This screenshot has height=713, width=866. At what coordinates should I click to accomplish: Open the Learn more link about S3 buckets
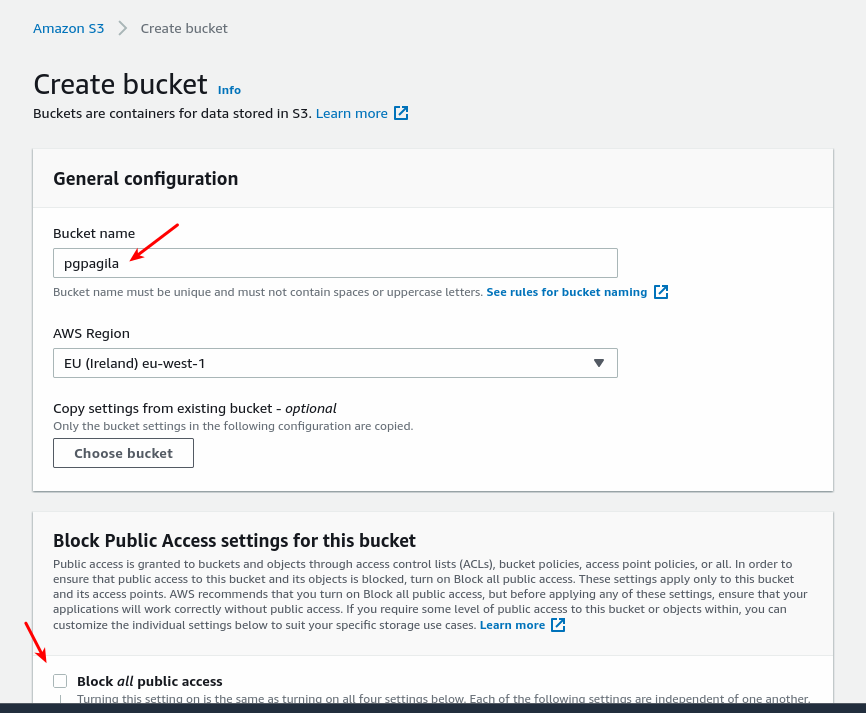coord(351,113)
